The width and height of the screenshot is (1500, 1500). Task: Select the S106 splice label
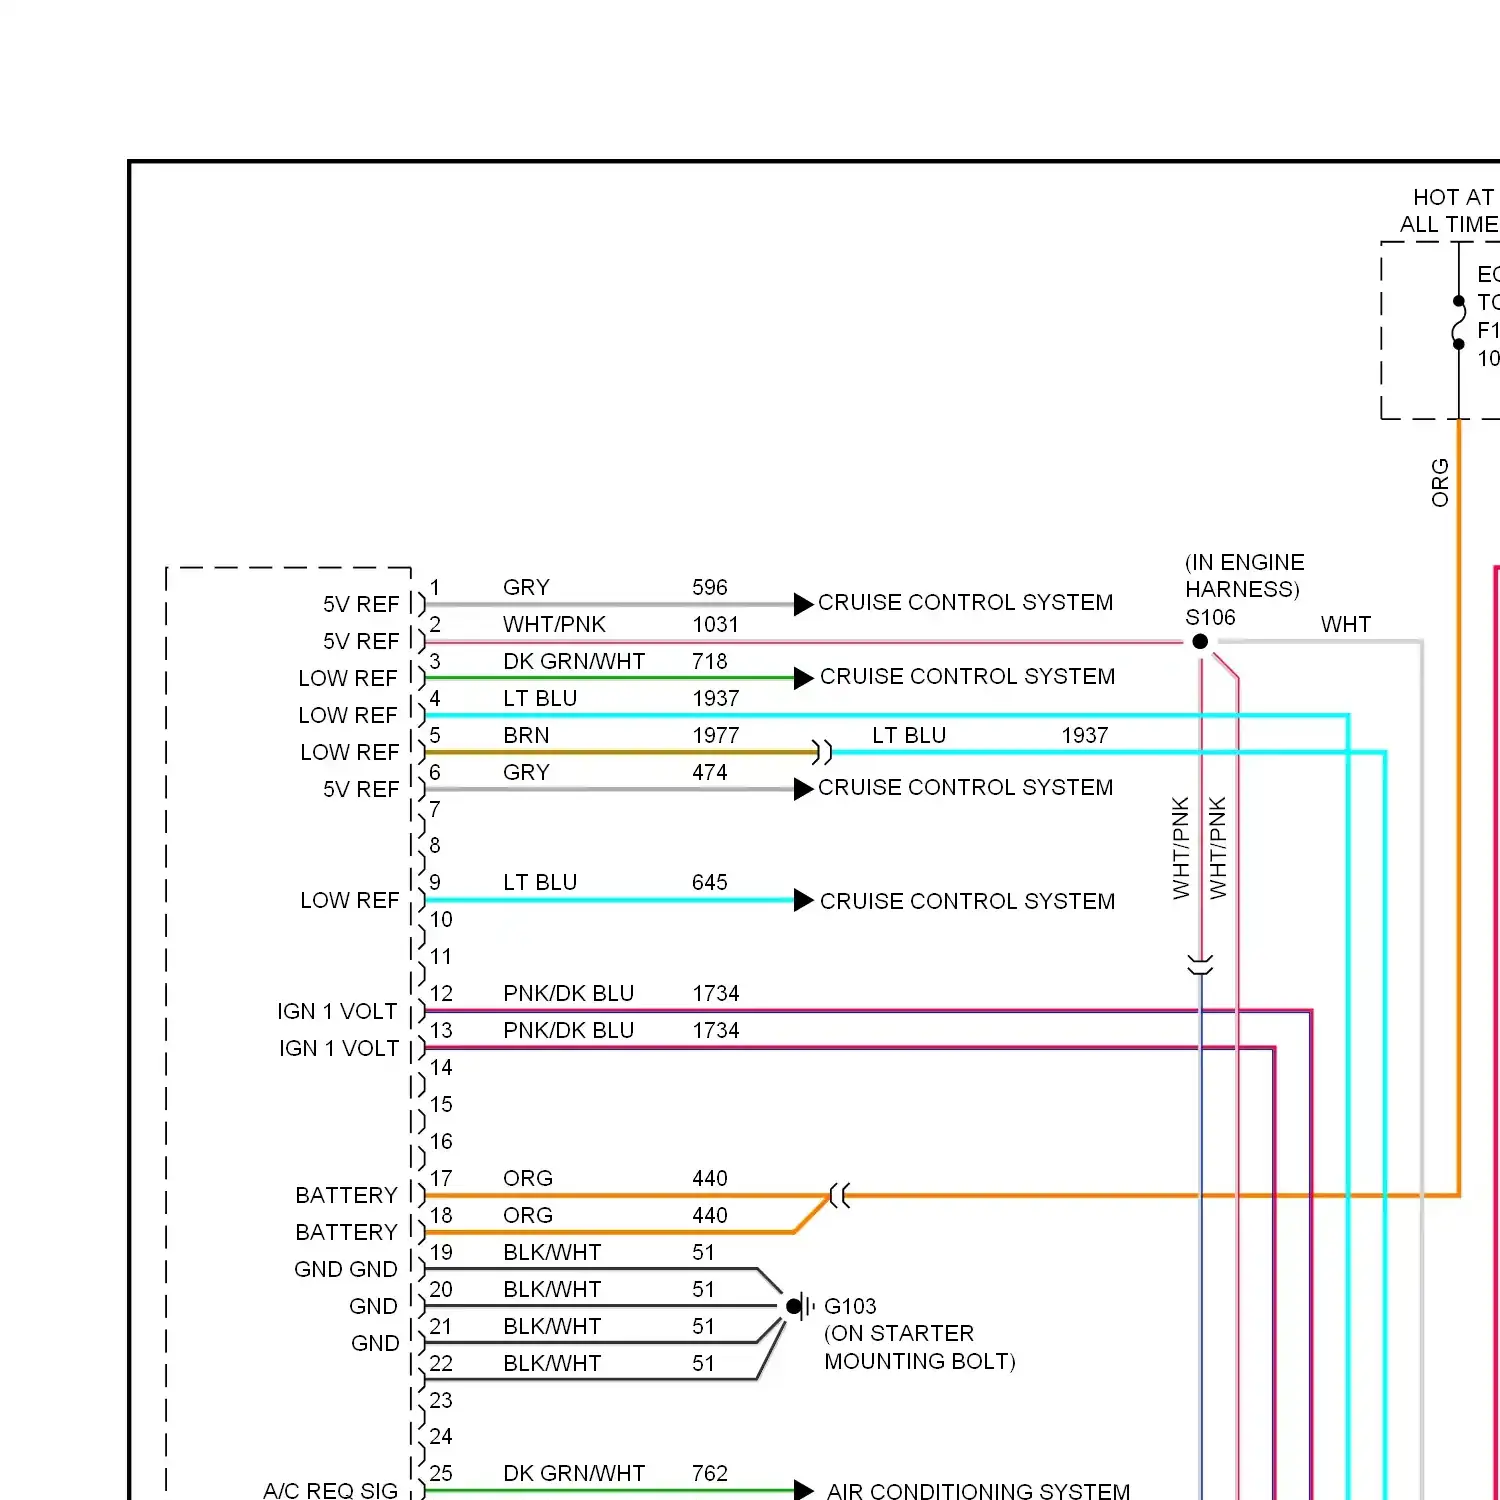coord(1210,617)
